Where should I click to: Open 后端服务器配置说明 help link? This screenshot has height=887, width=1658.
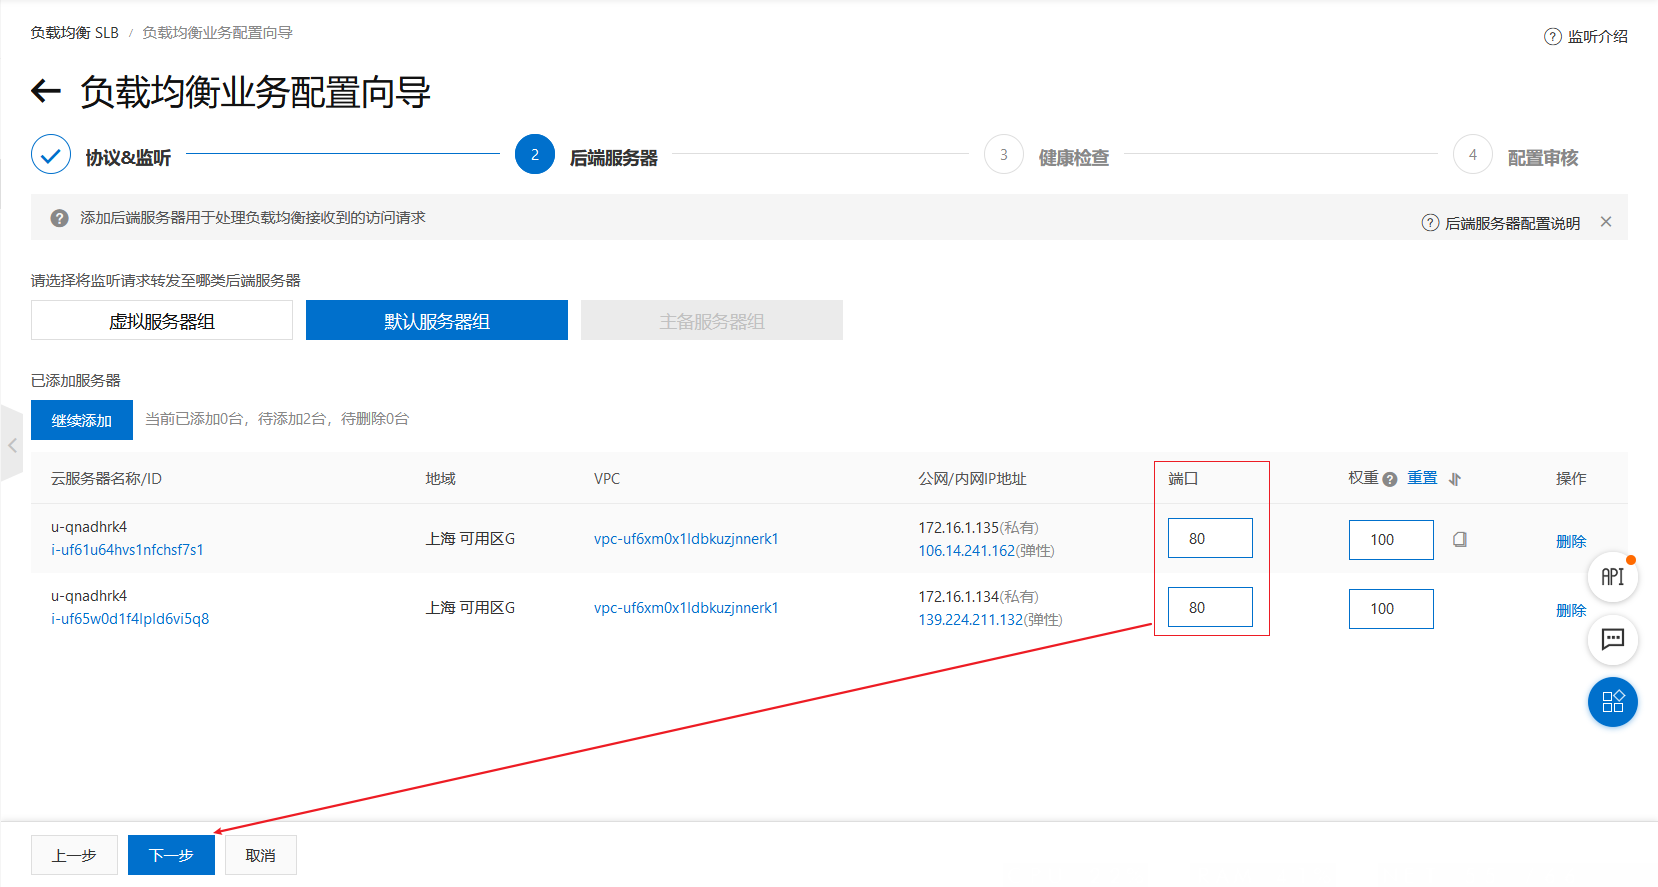coord(1501,223)
